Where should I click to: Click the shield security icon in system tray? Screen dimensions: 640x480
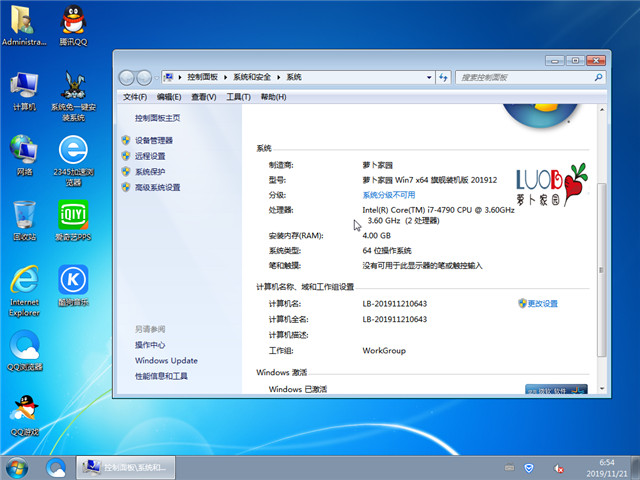pos(529,468)
